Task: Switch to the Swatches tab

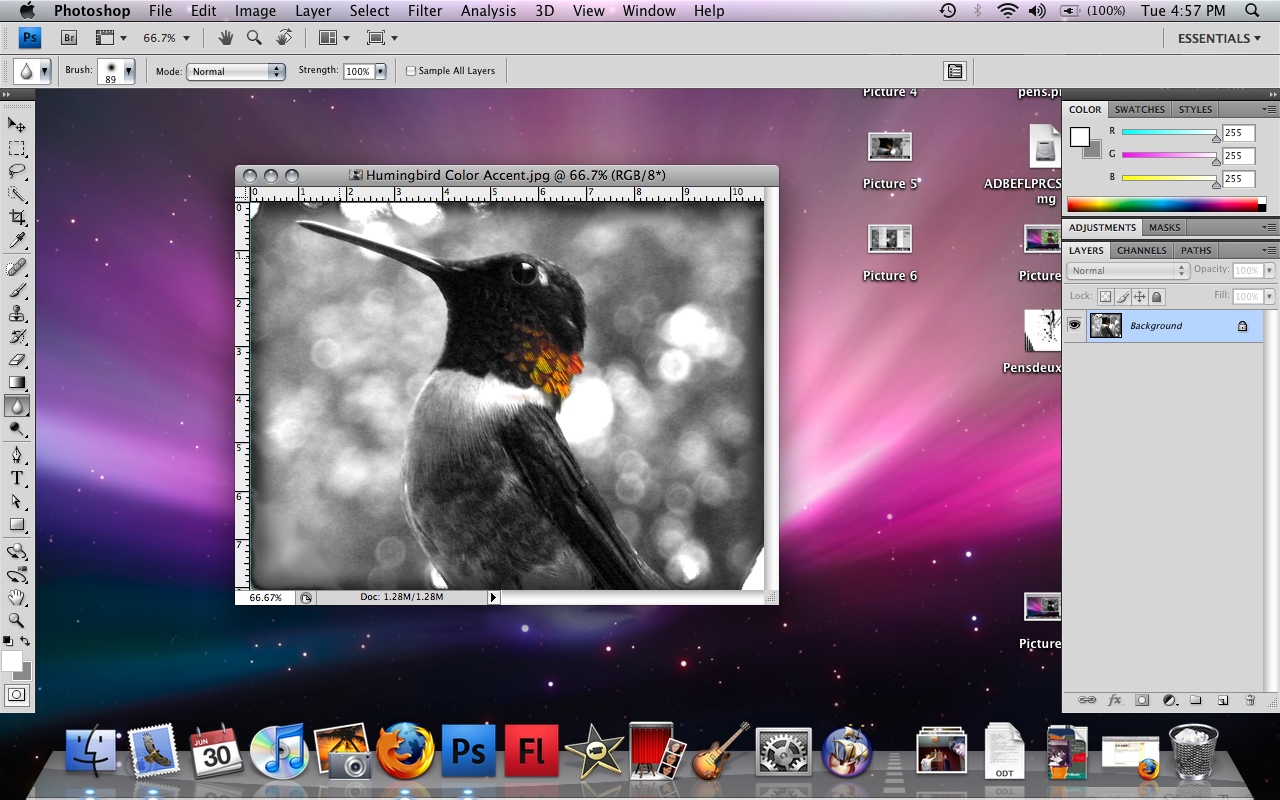Action: [x=1140, y=109]
